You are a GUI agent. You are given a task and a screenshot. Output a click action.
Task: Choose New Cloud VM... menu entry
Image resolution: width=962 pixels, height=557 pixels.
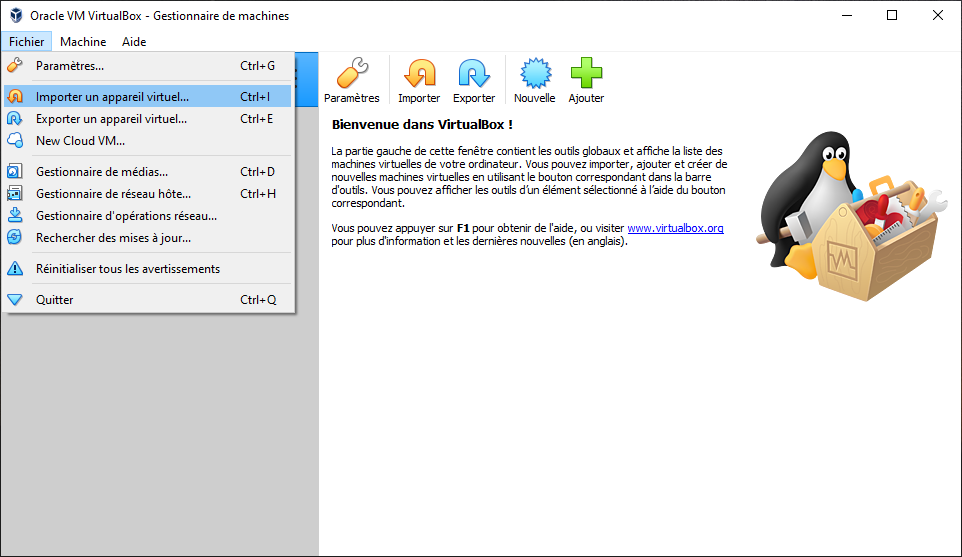[x=148, y=140]
